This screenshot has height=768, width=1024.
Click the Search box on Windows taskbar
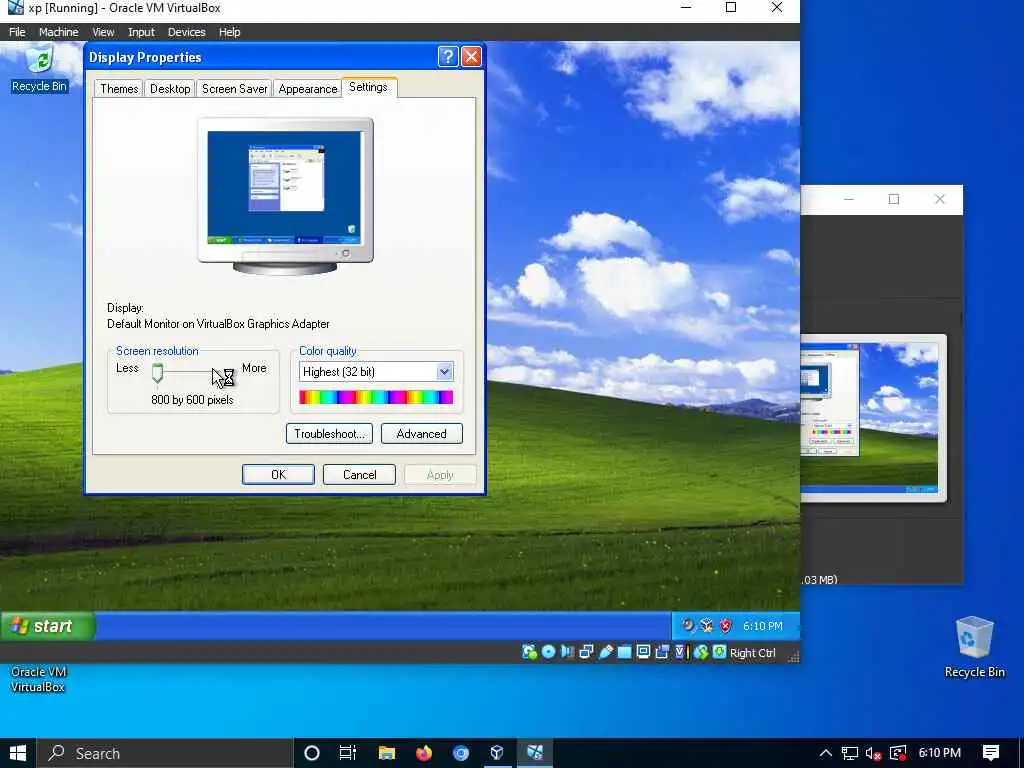tap(165, 753)
